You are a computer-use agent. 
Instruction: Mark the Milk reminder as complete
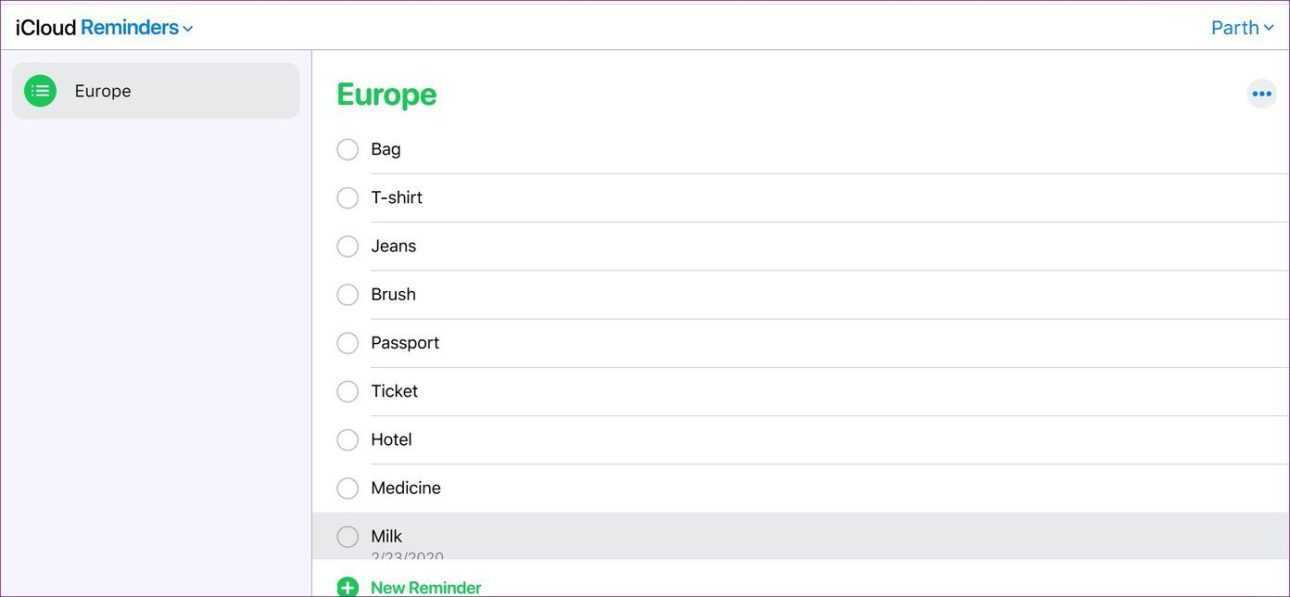[347, 537]
